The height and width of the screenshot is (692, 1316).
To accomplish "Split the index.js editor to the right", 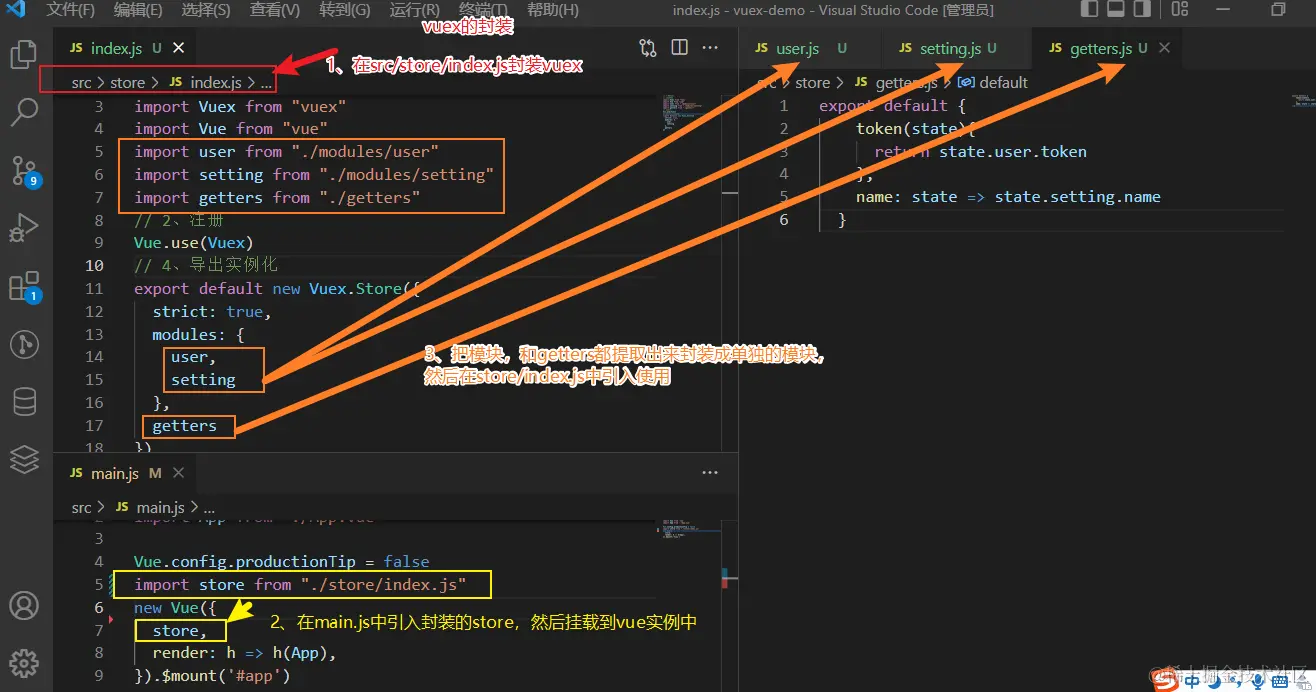I will [679, 48].
